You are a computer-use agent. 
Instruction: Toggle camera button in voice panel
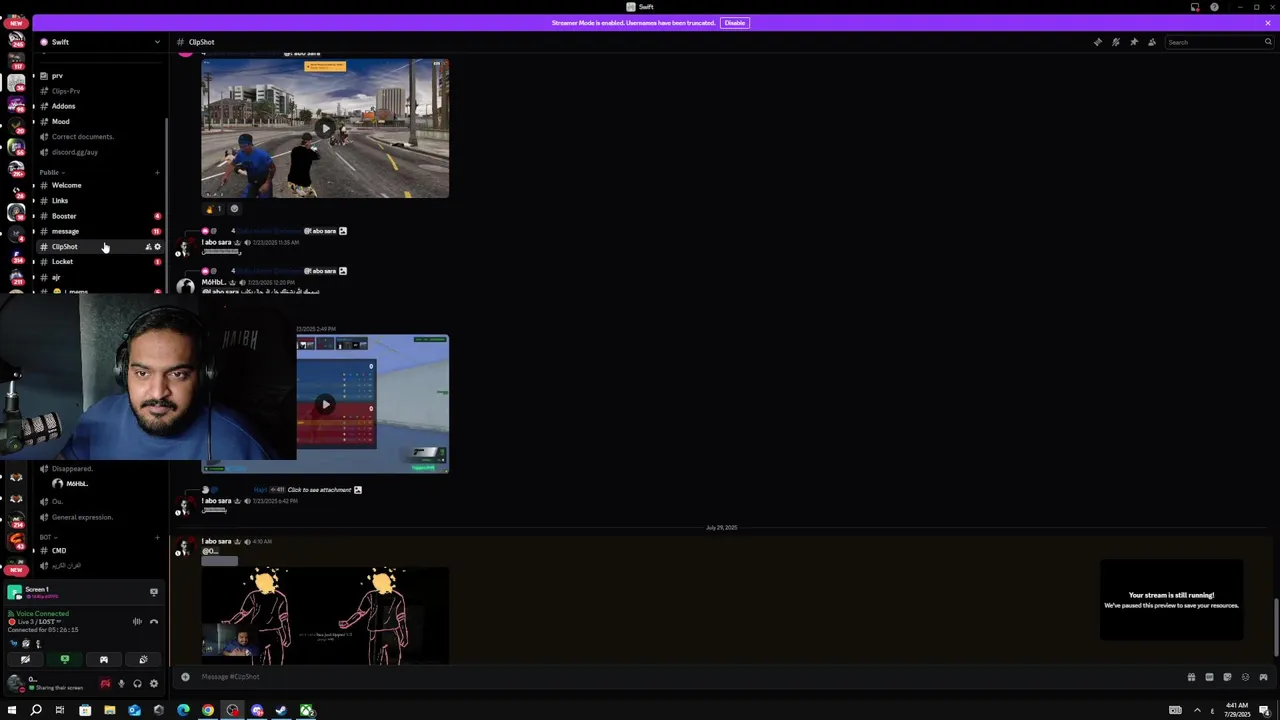pos(25,660)
